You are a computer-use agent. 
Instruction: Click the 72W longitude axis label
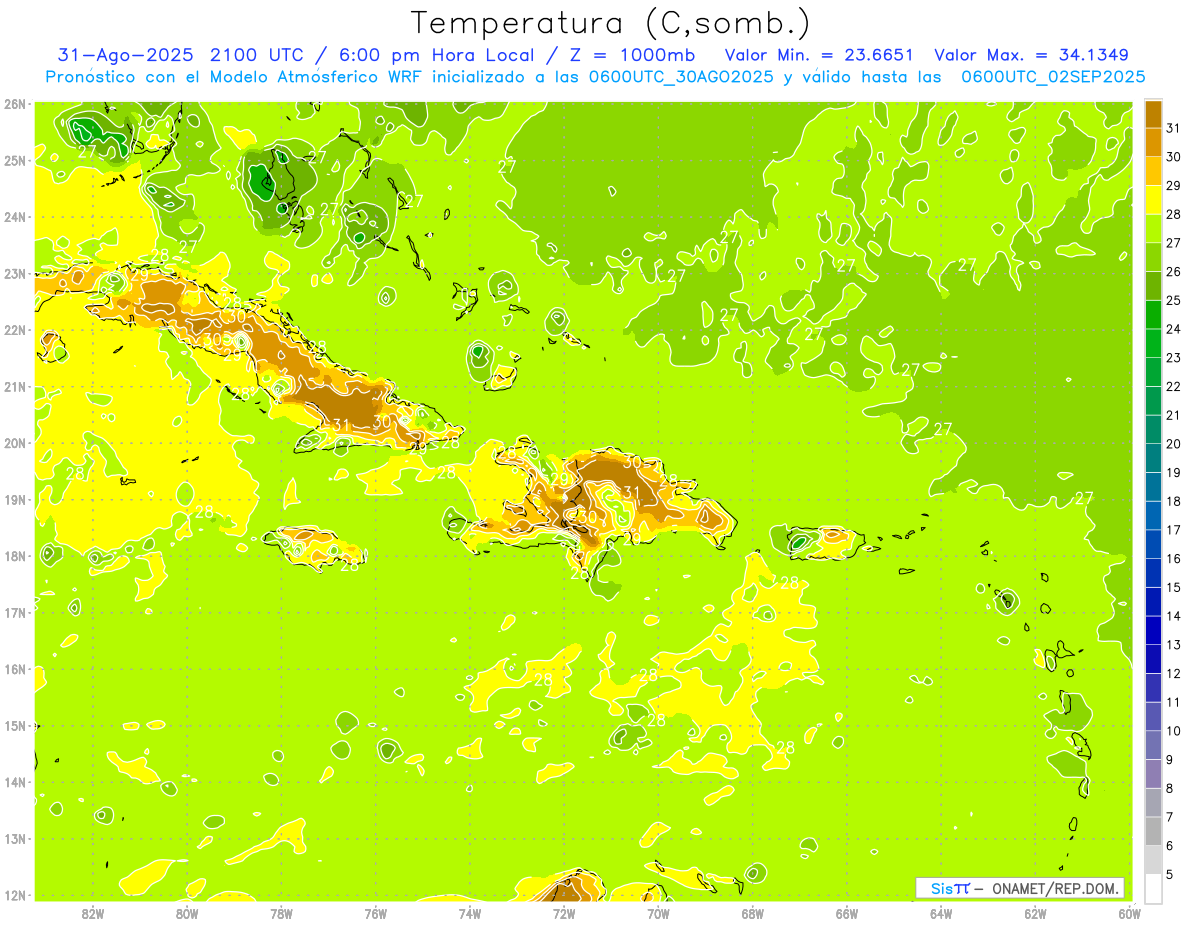pos(564,913)
